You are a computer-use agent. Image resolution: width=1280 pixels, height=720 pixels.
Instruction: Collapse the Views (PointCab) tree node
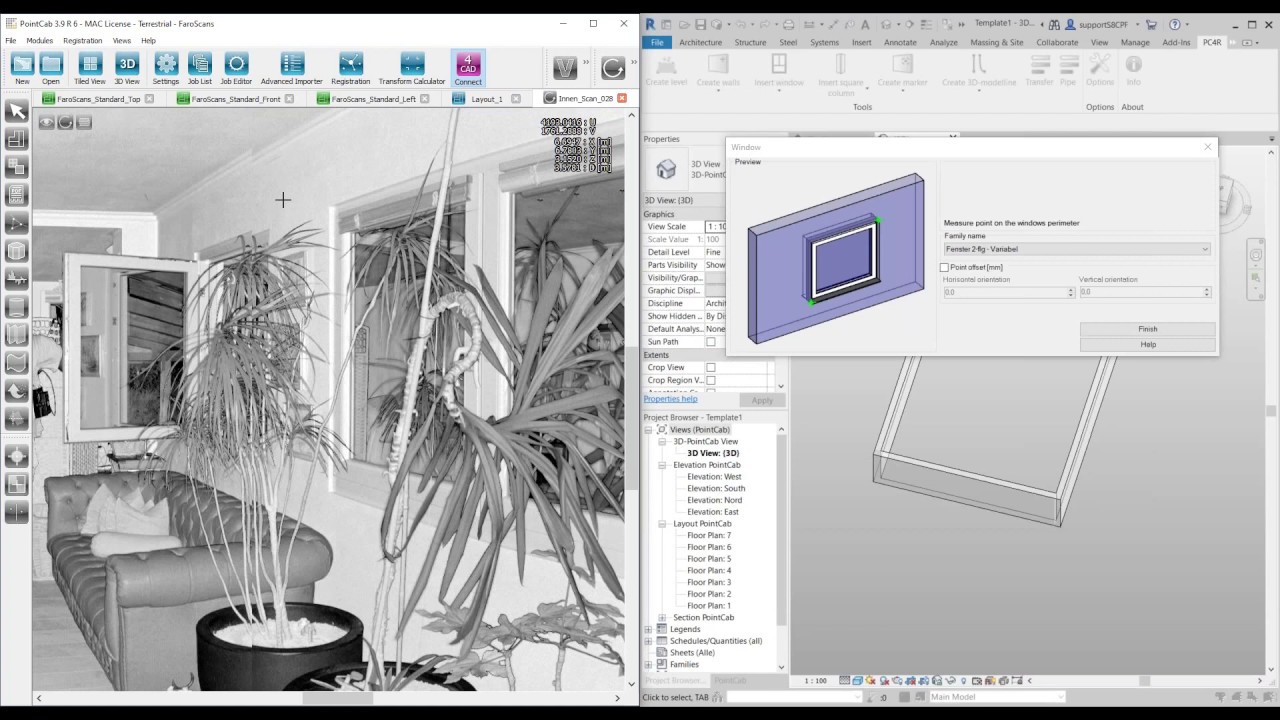[x=648, y=429]
